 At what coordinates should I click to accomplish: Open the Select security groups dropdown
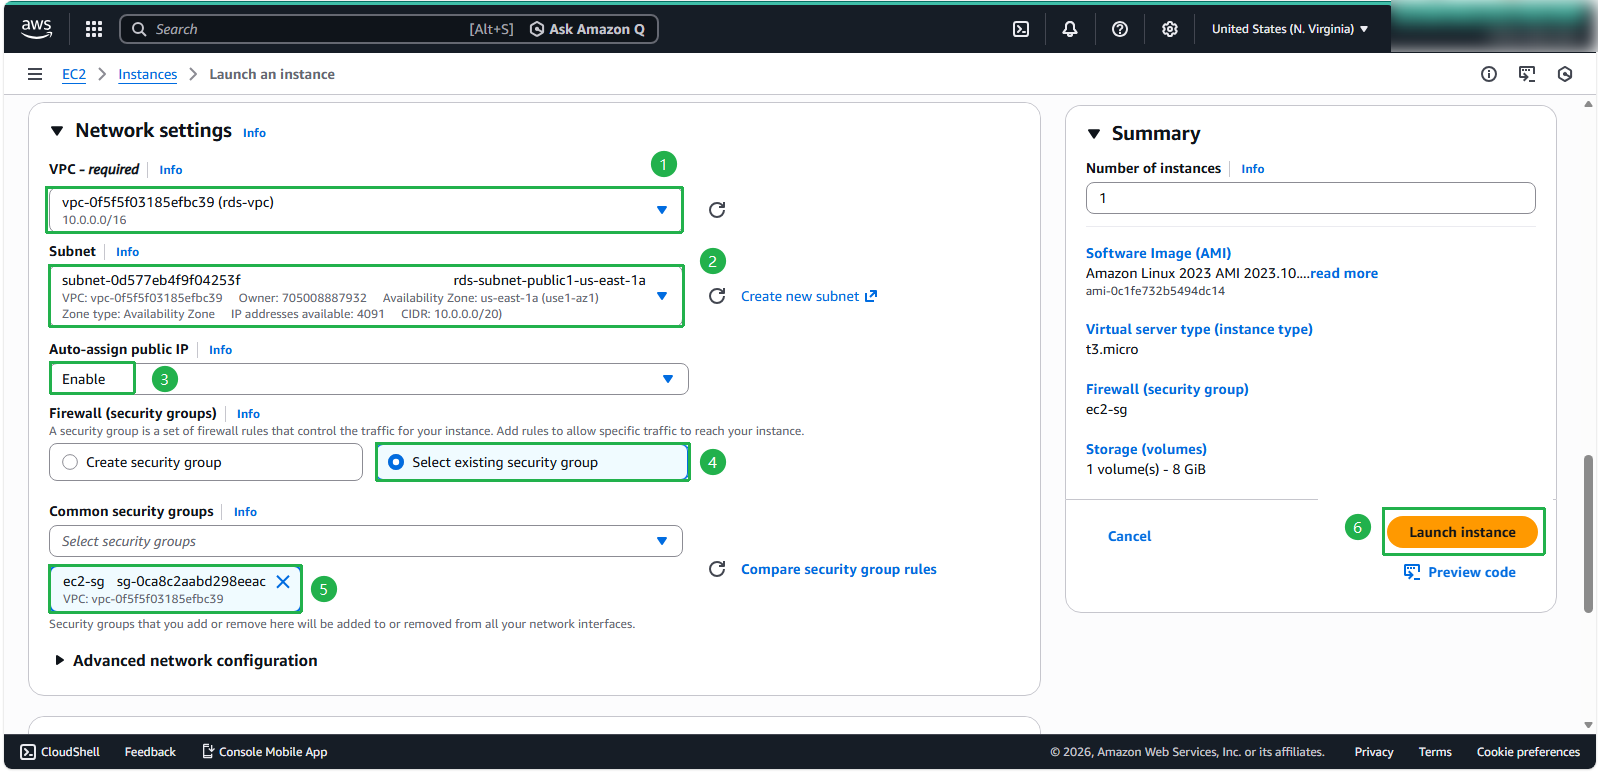[x=366, y=541]
